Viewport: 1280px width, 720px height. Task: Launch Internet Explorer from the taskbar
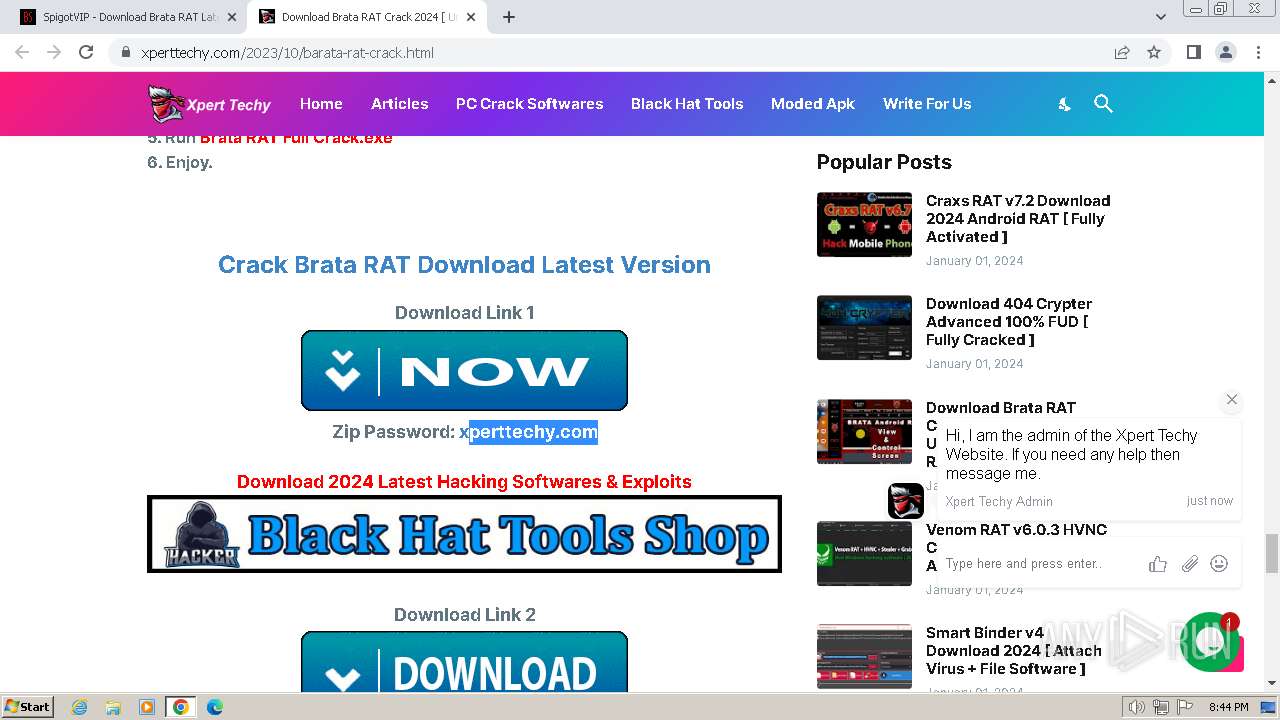pyautogui.click(x=80, y=707)
